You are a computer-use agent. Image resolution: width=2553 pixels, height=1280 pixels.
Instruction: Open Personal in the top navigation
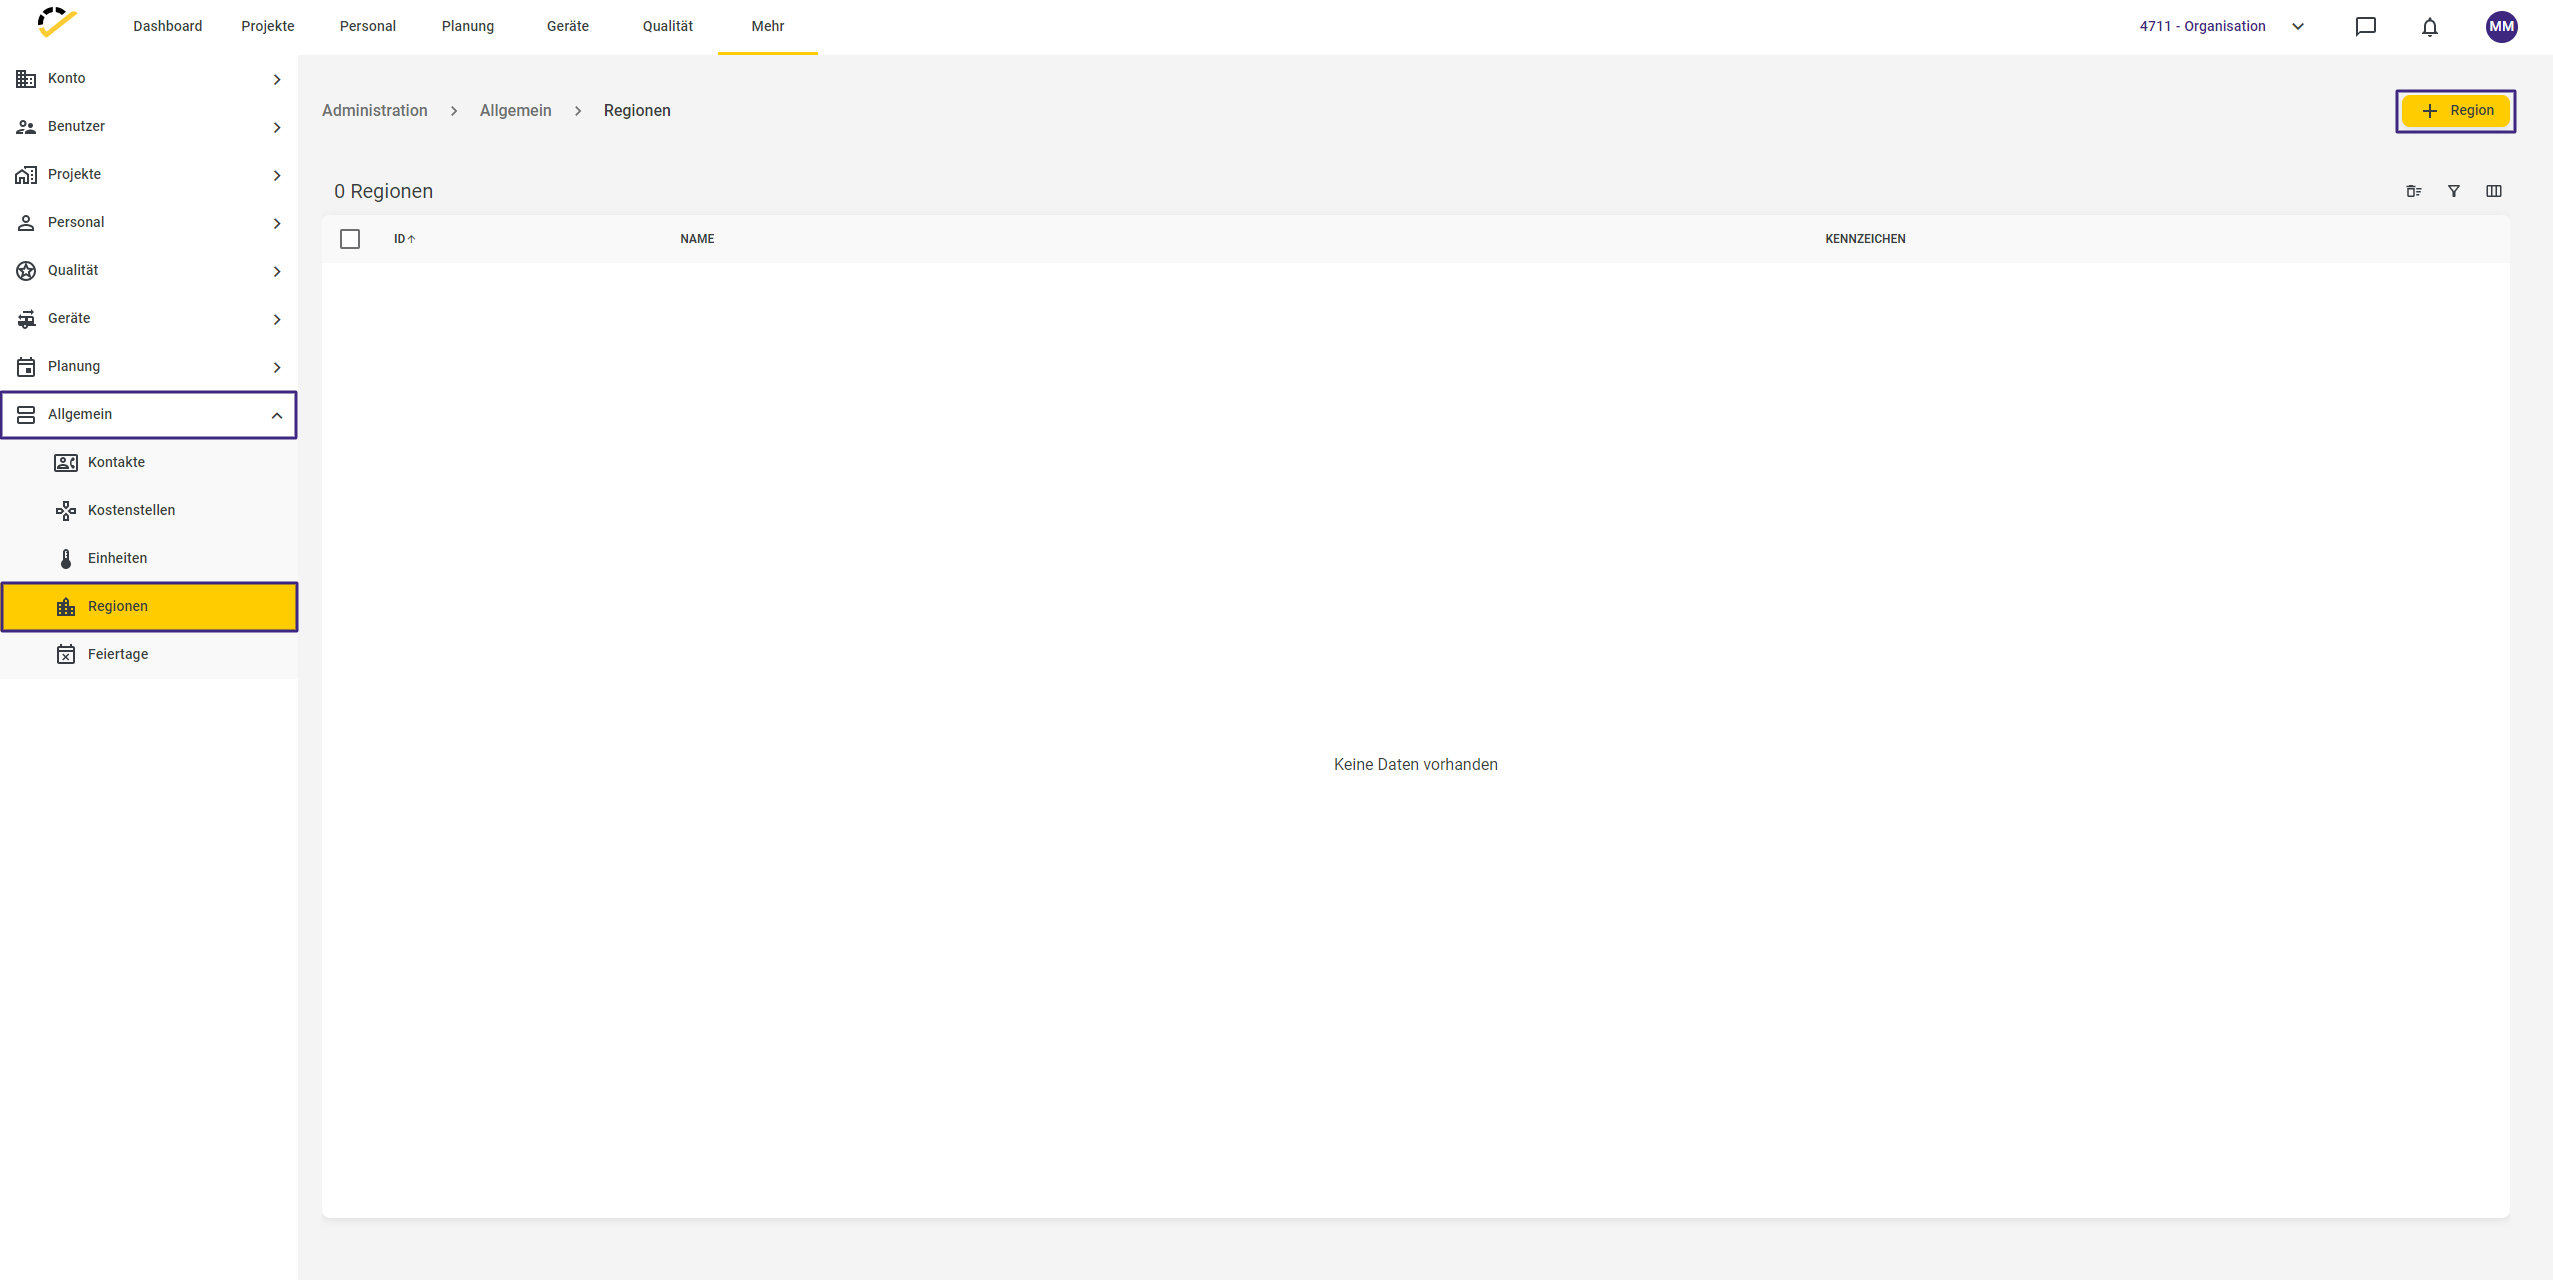point(368,26)
